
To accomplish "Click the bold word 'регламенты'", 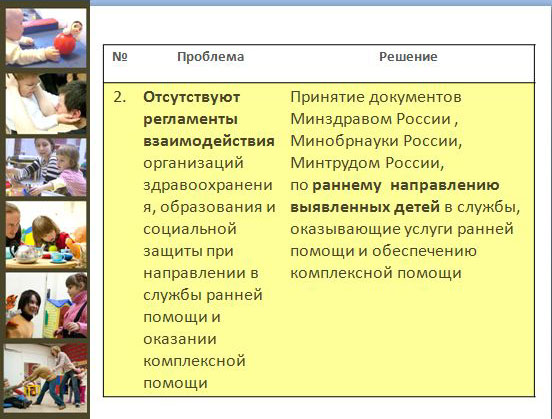I will (190, 119).
